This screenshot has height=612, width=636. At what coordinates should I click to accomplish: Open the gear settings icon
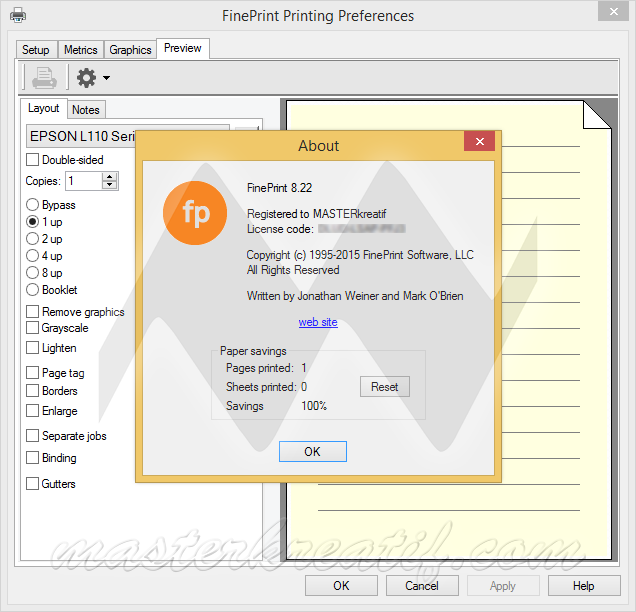coord(86,77)
